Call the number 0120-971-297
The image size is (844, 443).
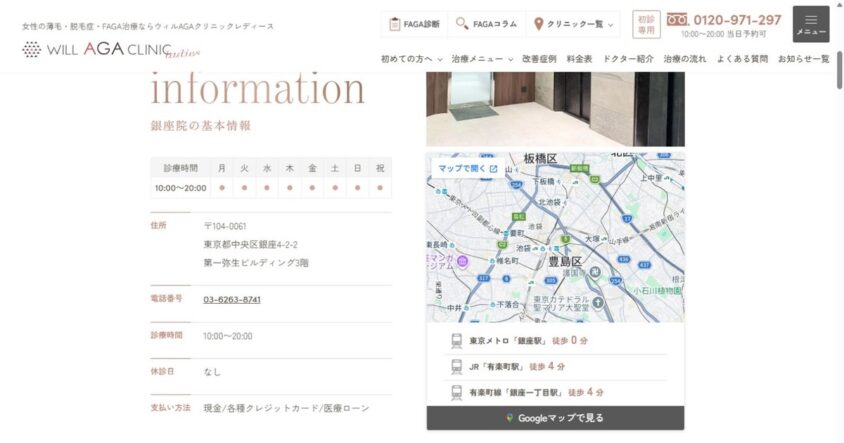(737, 20)
